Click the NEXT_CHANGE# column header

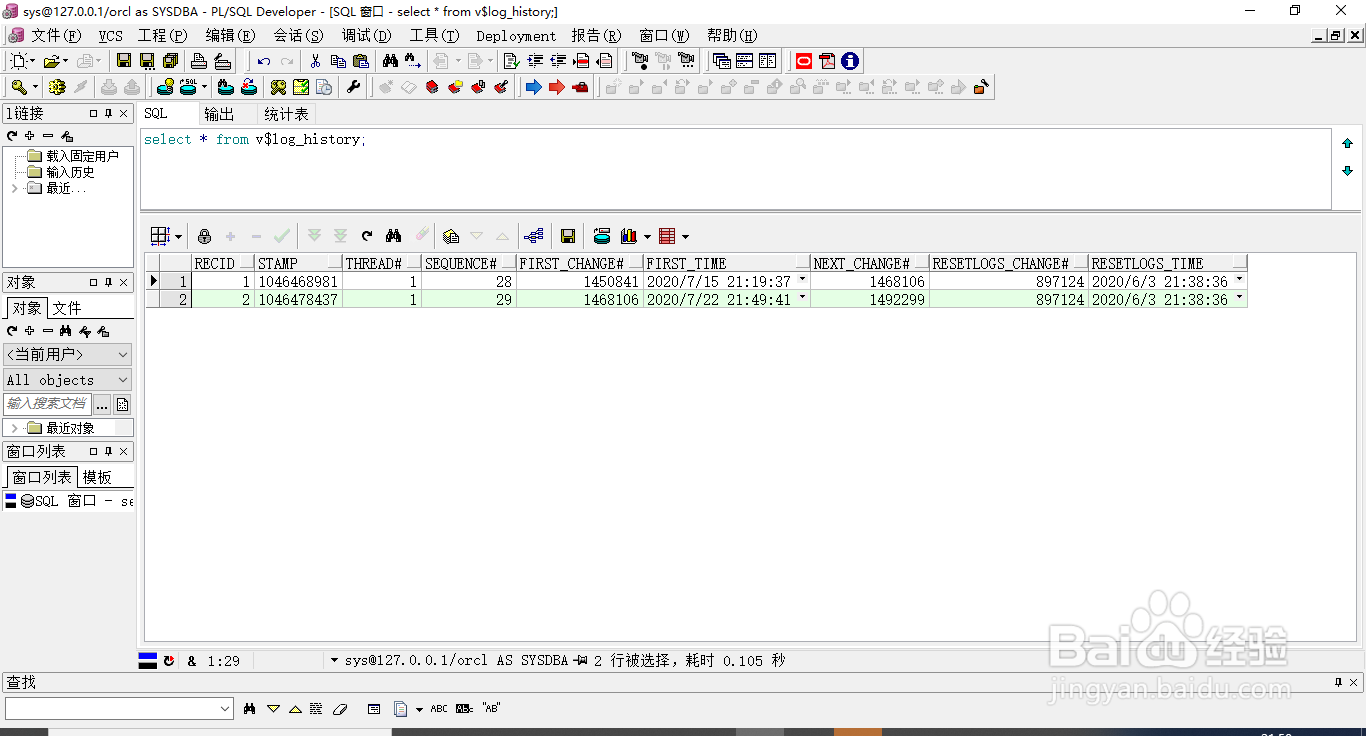[869, 264]
